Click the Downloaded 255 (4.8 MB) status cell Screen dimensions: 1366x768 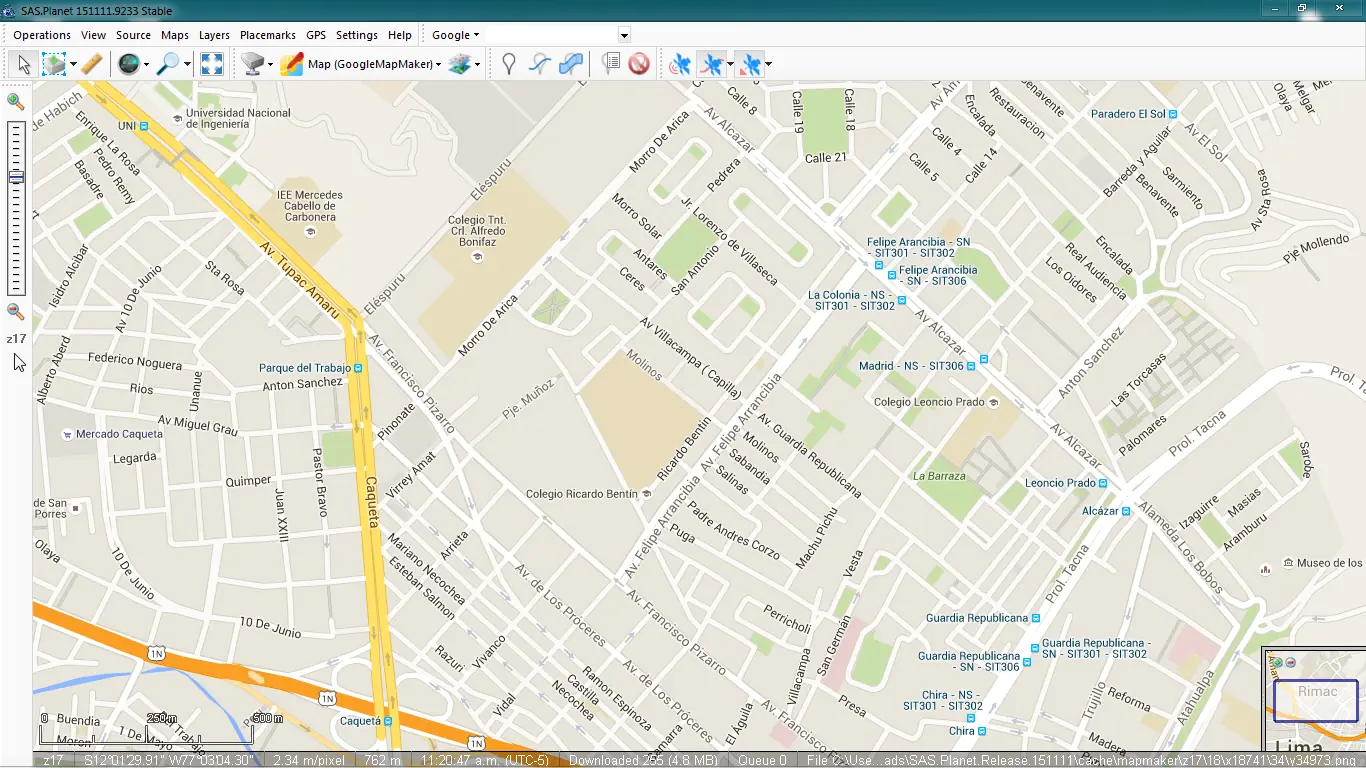coord(643,760)
